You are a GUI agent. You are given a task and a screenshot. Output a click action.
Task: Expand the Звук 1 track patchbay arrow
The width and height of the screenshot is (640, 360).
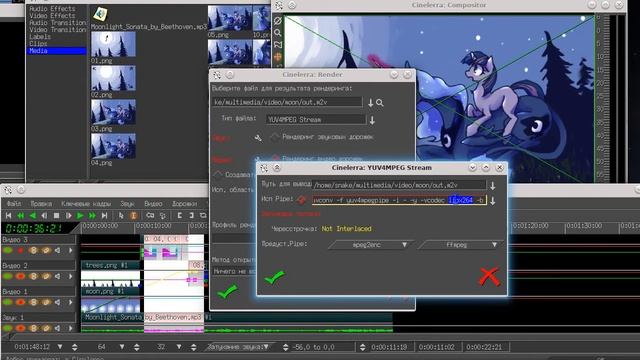(x=70, y=328)
